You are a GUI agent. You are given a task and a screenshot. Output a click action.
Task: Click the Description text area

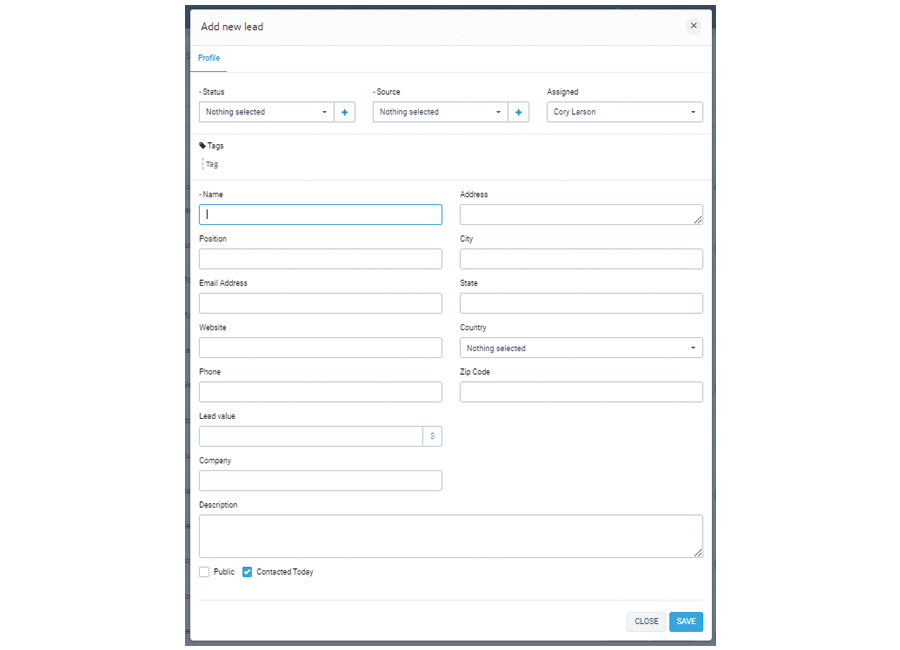pos(450,536)
